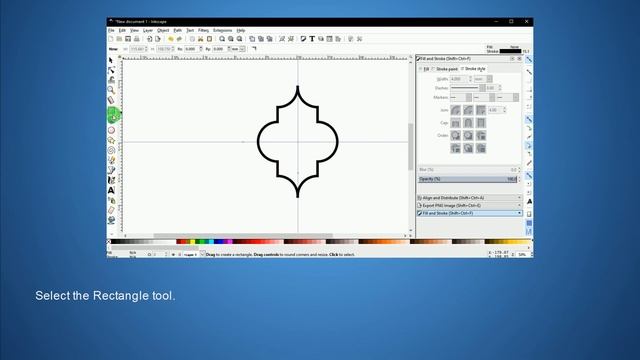Select the Calligraphy tool
The image size is (640, 360).
tap(111, 180)
